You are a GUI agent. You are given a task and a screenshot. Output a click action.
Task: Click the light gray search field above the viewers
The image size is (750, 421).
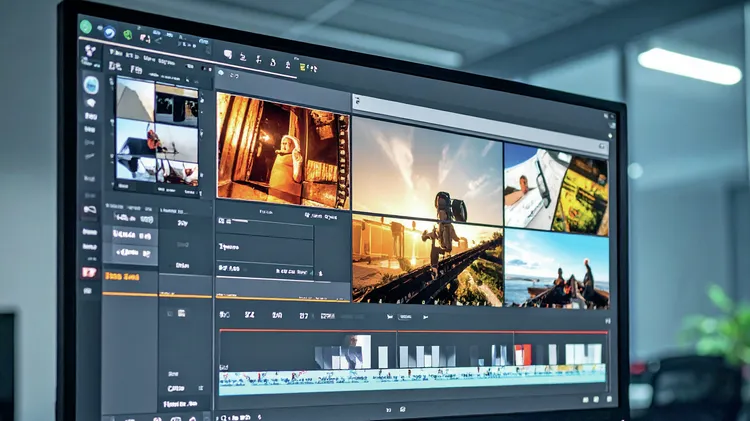481,124
